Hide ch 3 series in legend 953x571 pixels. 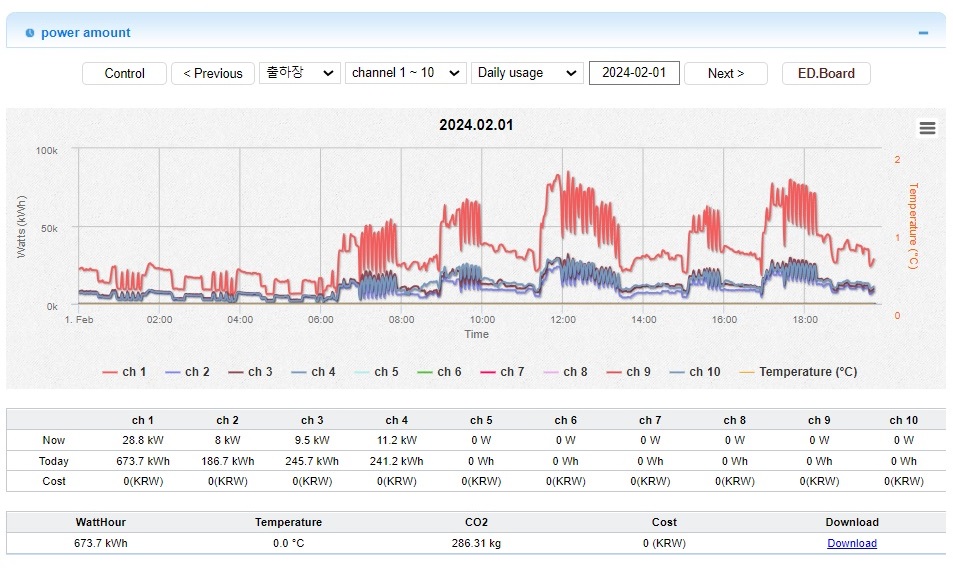tap(250, 372)
